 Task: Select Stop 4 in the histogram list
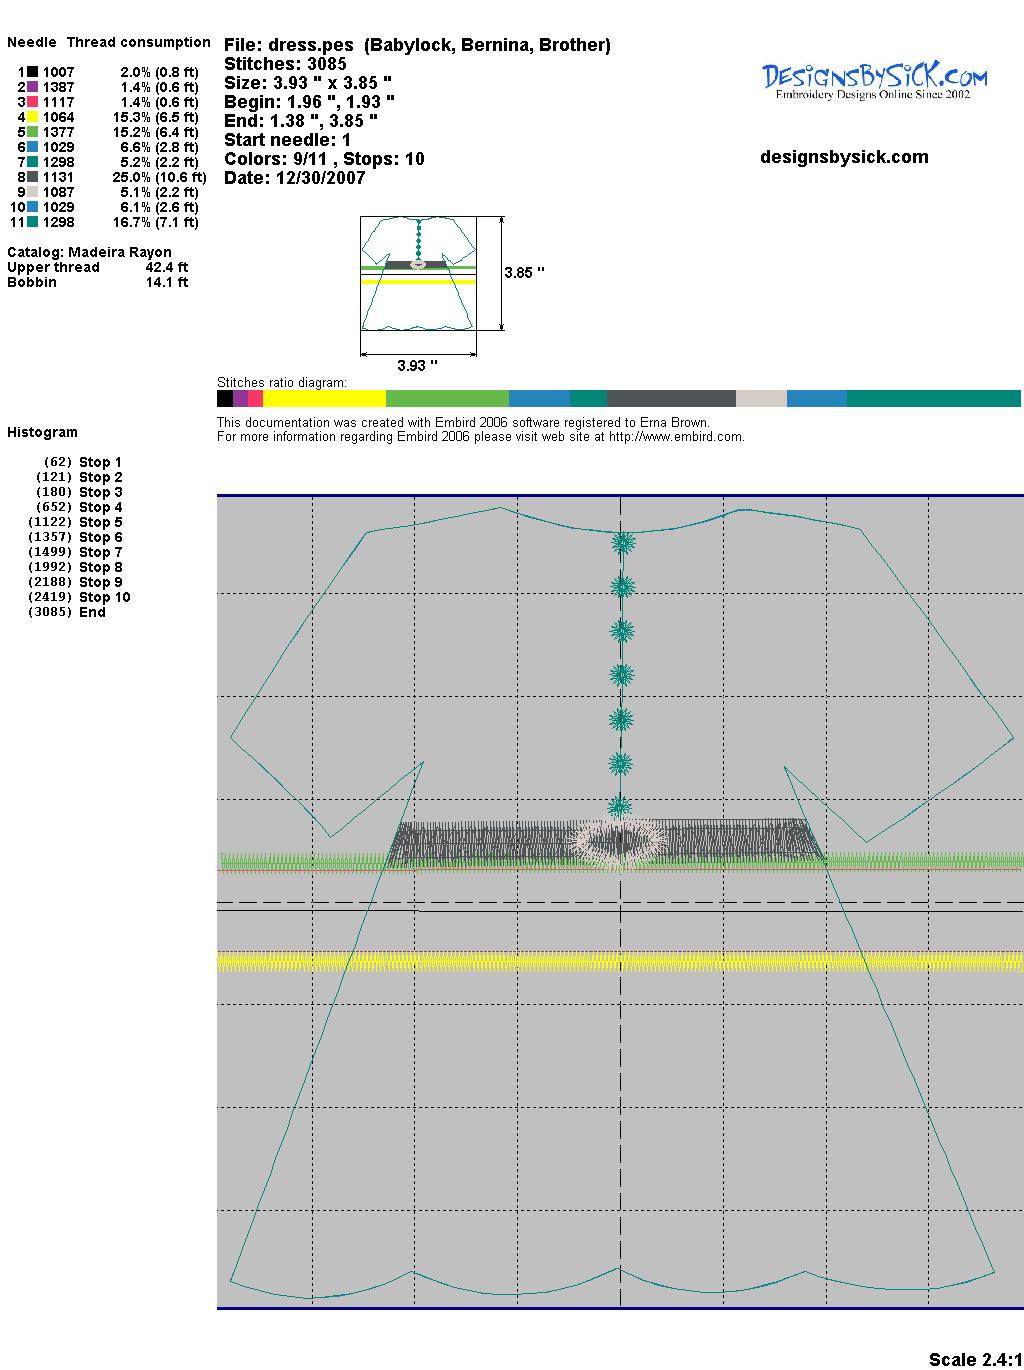(100, 507)
